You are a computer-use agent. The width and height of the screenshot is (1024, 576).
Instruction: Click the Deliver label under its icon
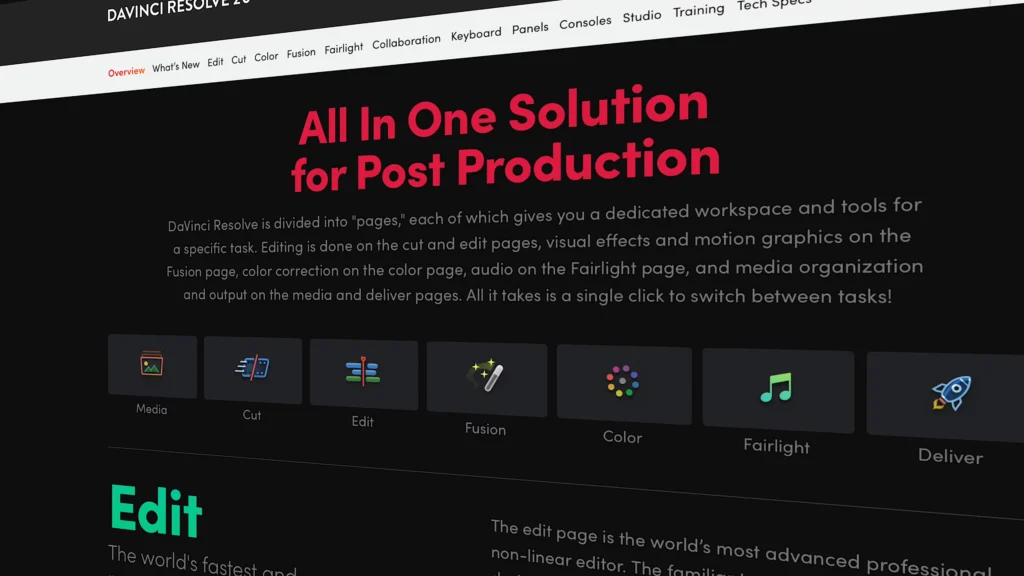click(950, 456)
